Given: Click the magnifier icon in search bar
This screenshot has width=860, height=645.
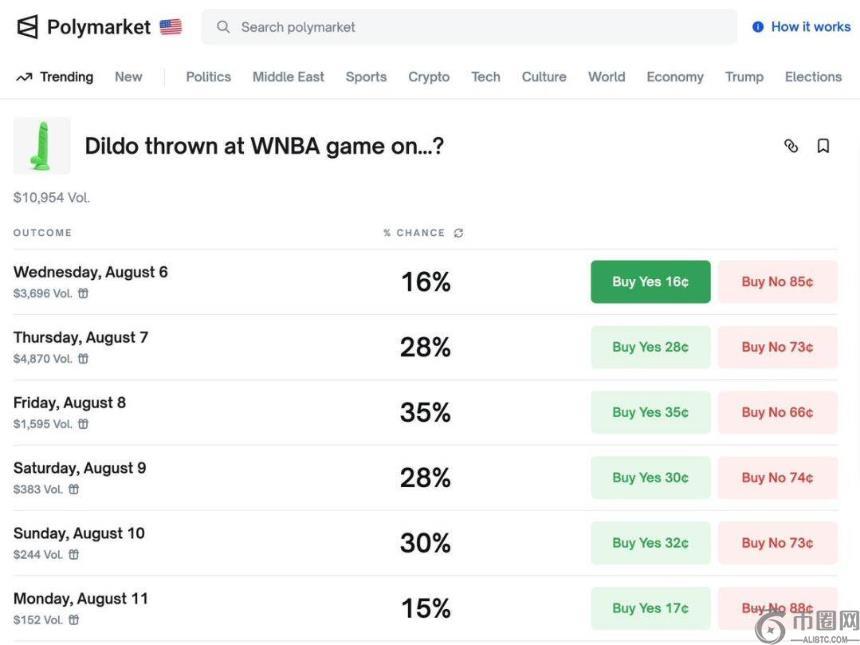Looking at the screenshot, I should pos(223,27).
